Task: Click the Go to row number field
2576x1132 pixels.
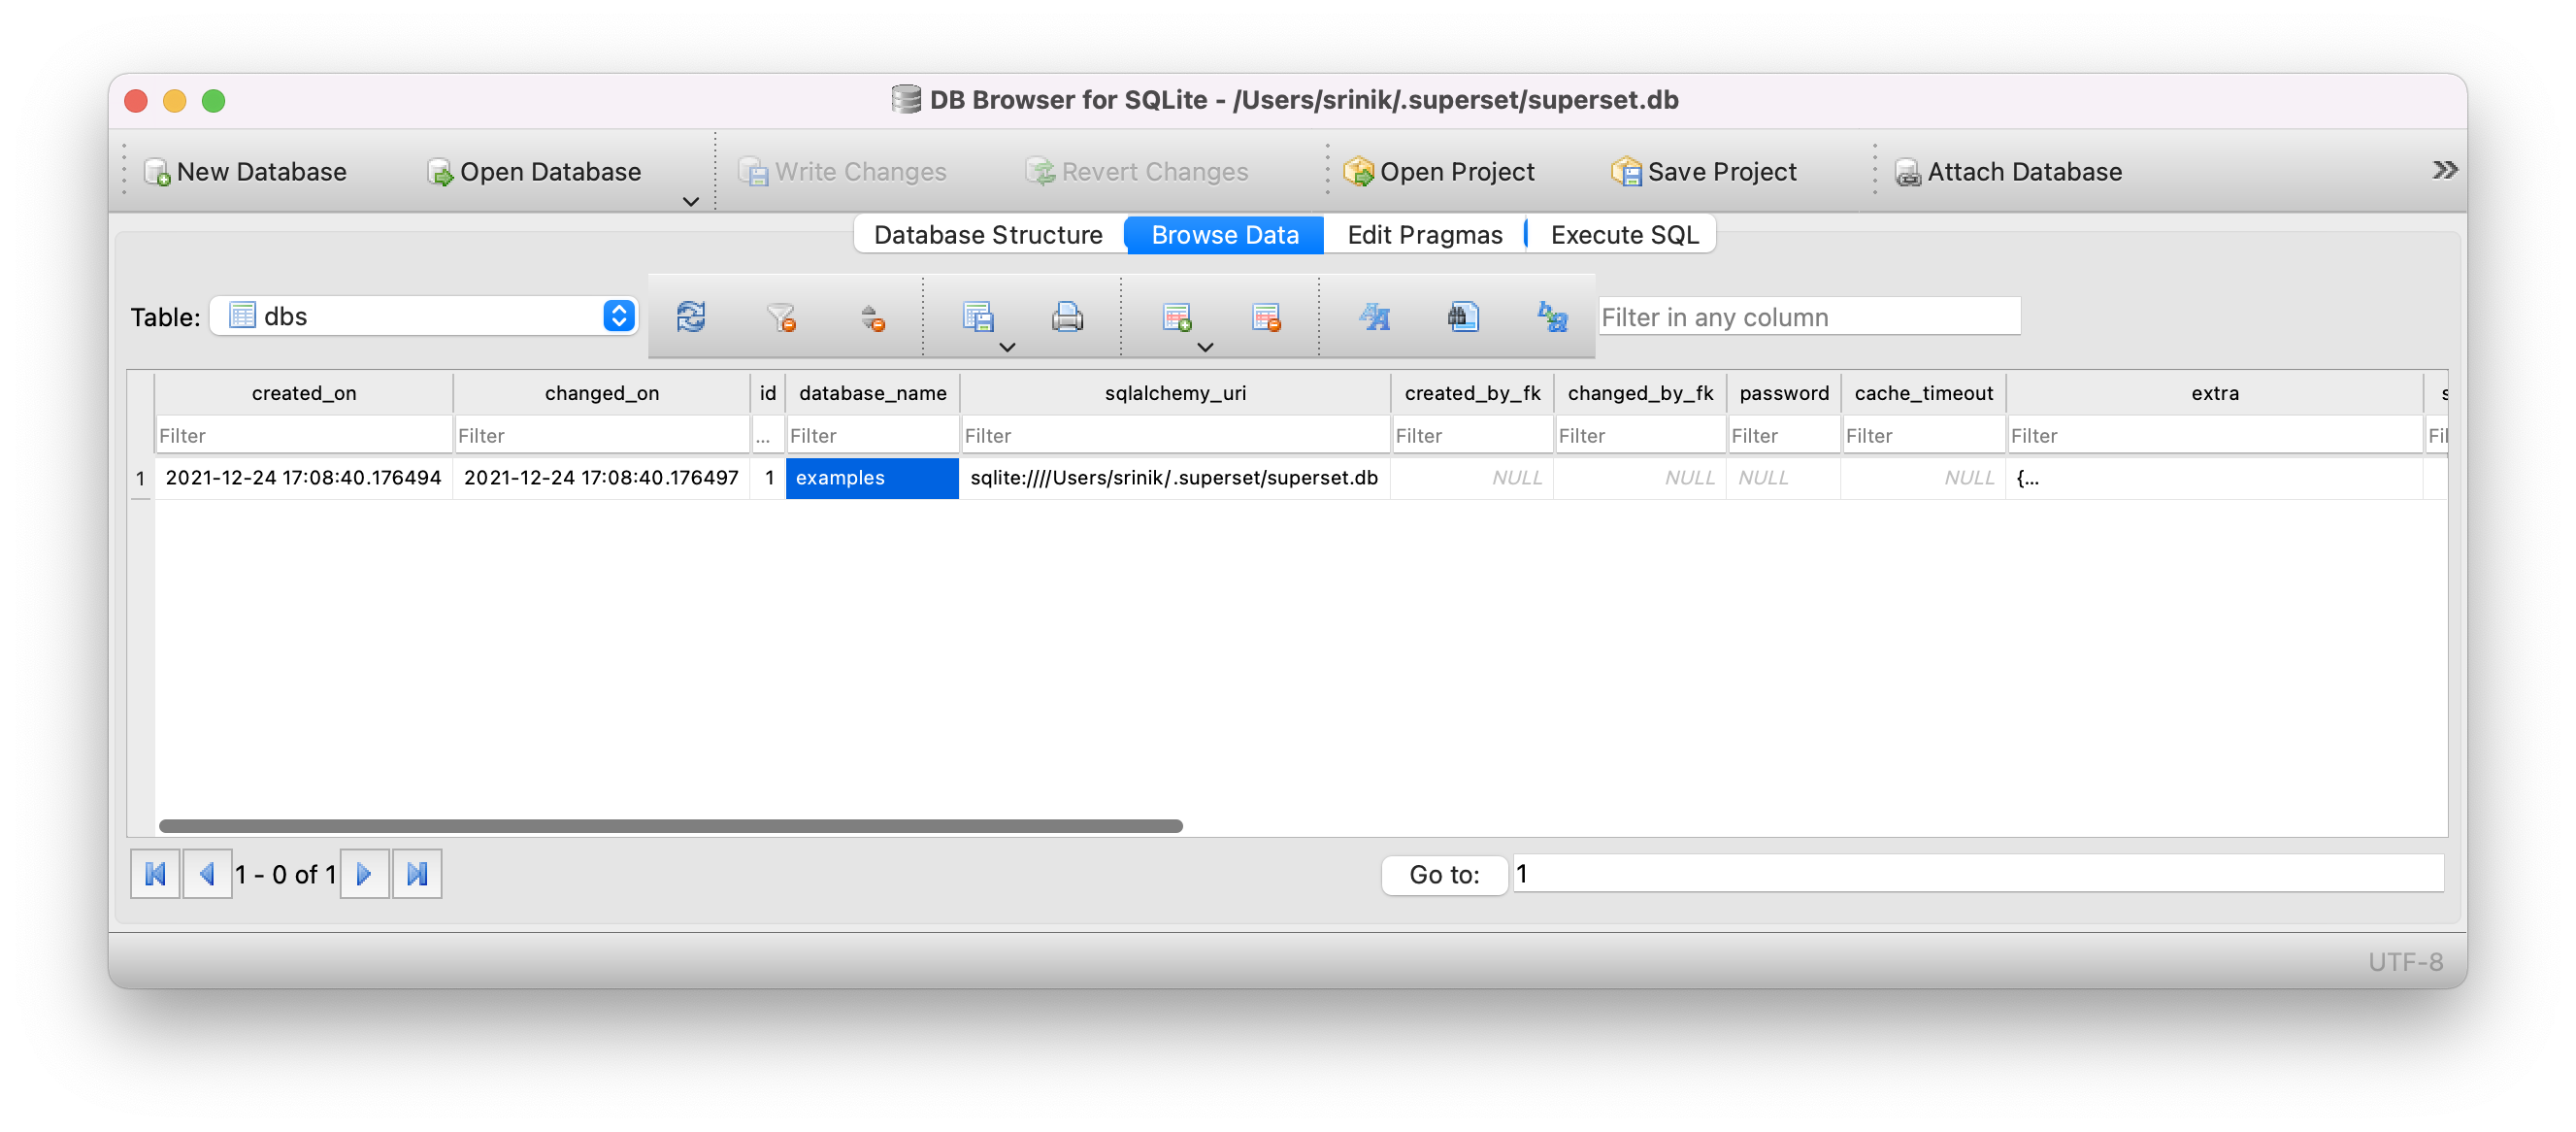Action: [1978, 874]
